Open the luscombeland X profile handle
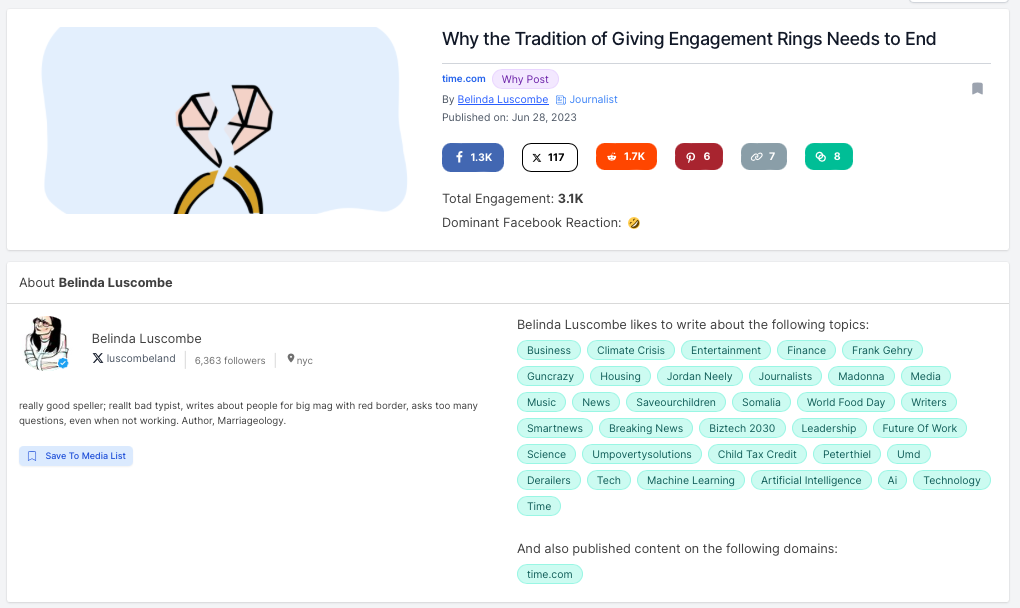Image resolution: width=1020 pixels, height=608 pixels. pyautogui.click(x=140, y=359)
